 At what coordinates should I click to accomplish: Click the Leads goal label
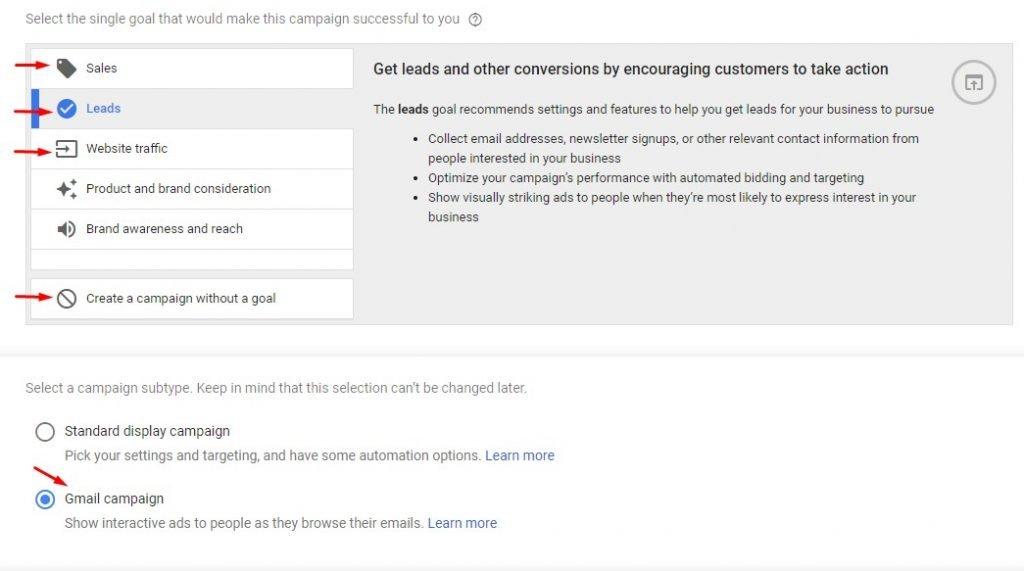point(103,108)
